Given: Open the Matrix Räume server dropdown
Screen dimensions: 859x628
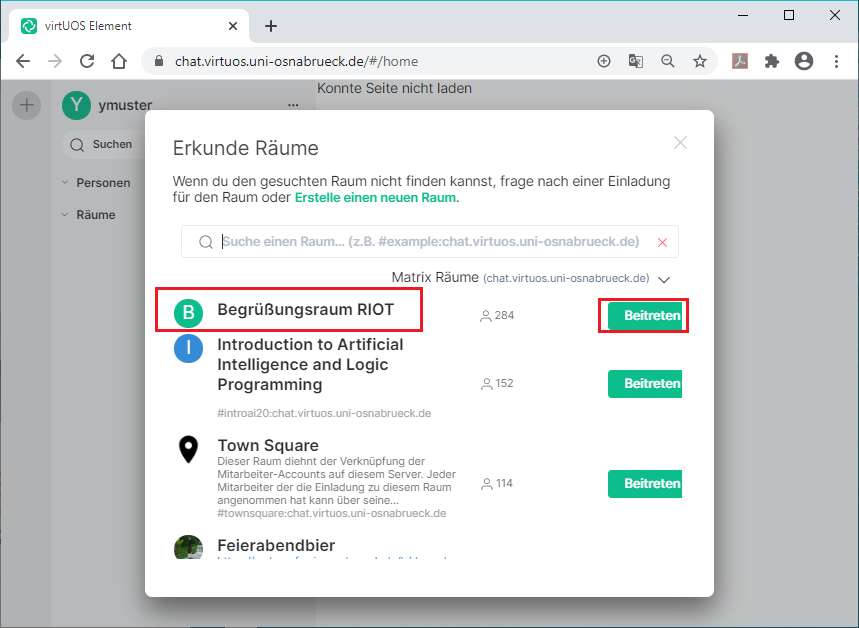Looking at the screenshot, I should click(x=664, y=280).
